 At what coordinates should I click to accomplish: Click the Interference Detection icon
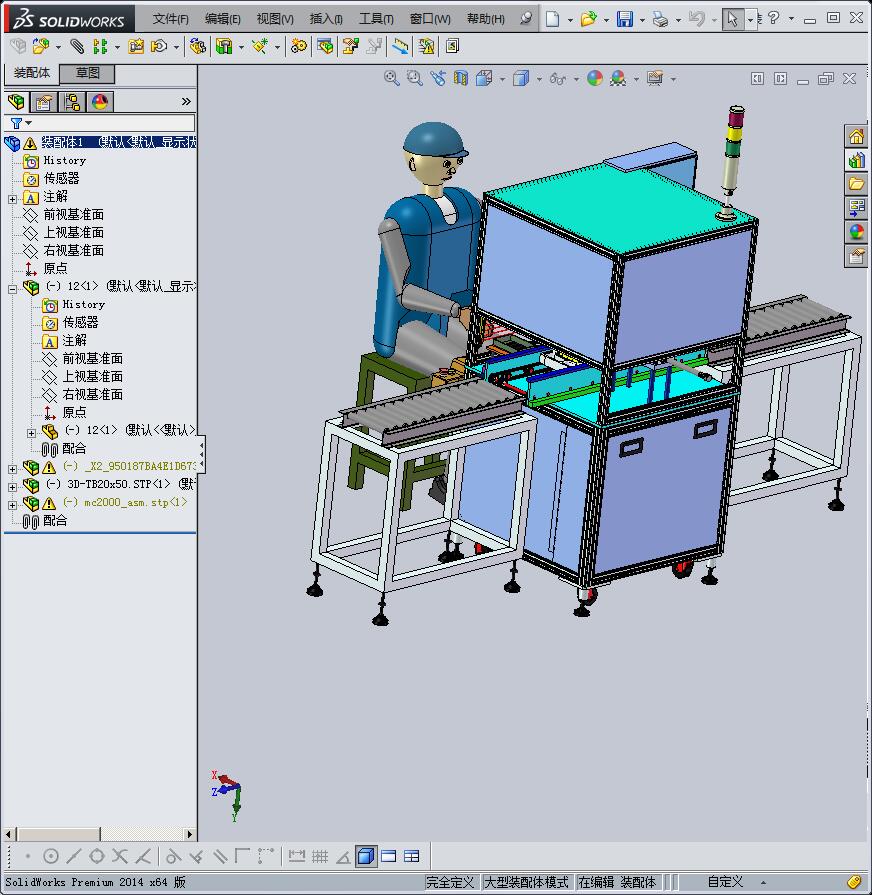(x=426, y=46)
